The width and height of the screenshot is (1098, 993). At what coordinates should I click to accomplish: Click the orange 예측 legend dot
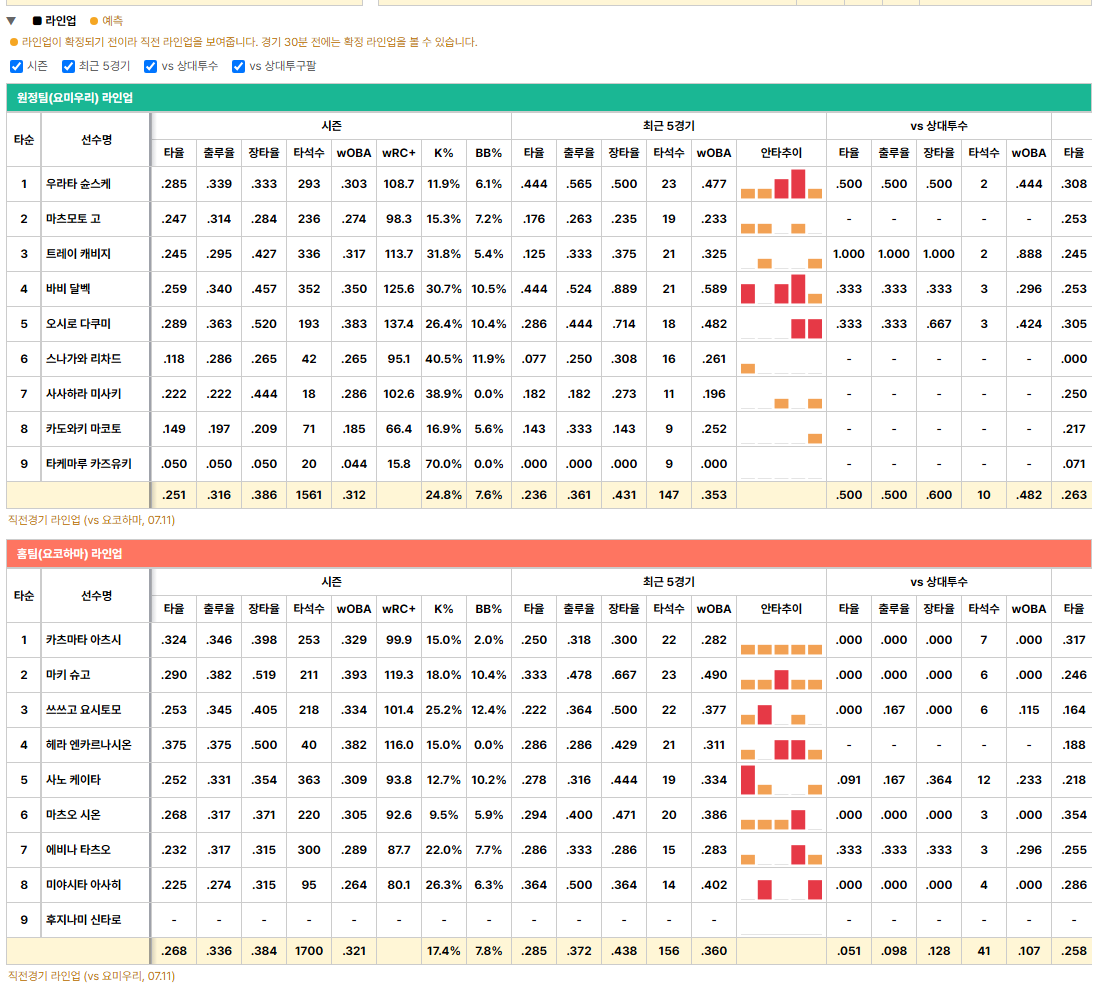point(94,21)
